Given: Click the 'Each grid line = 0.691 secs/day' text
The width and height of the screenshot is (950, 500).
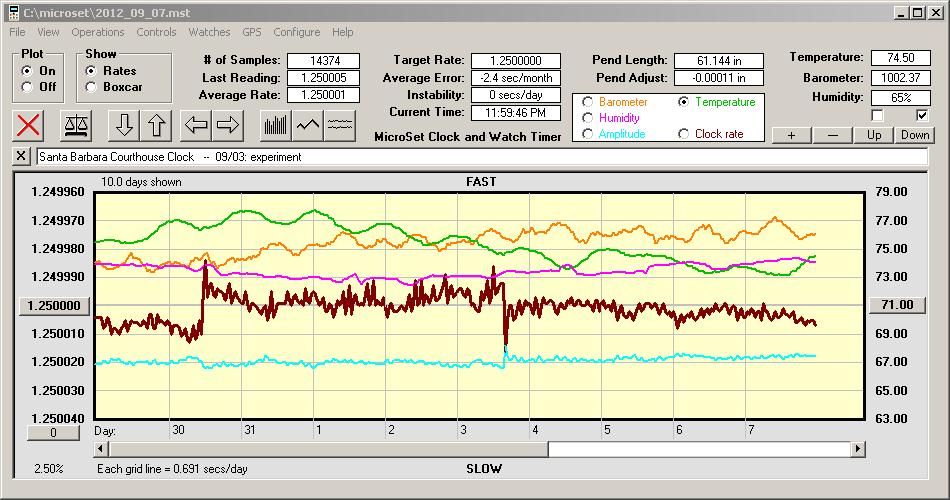Looking at the screenshot, I should coord(172,468).
